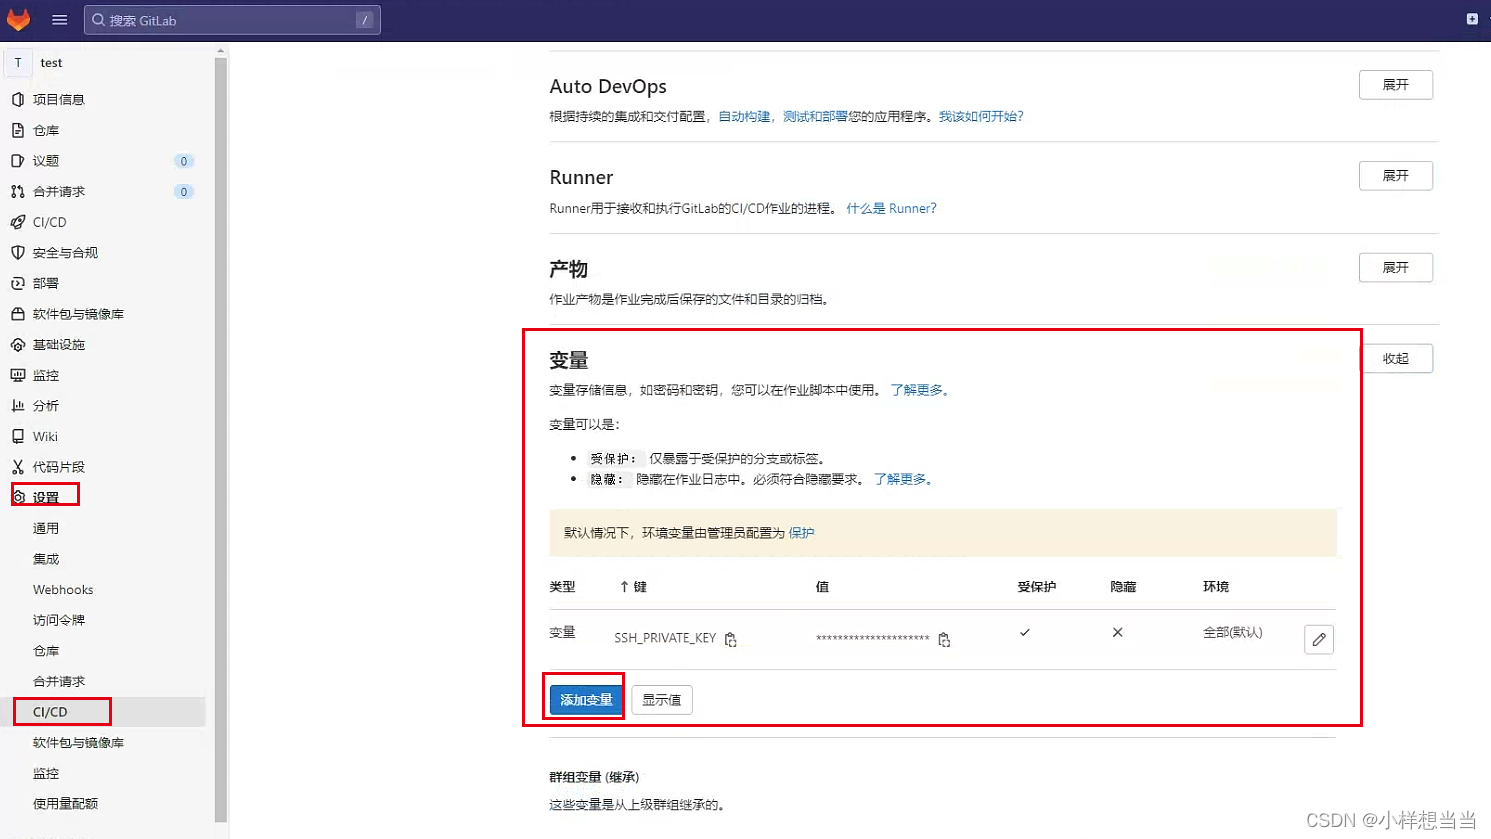Open the 什么是 Runner? help link

[x=893, y=208]
